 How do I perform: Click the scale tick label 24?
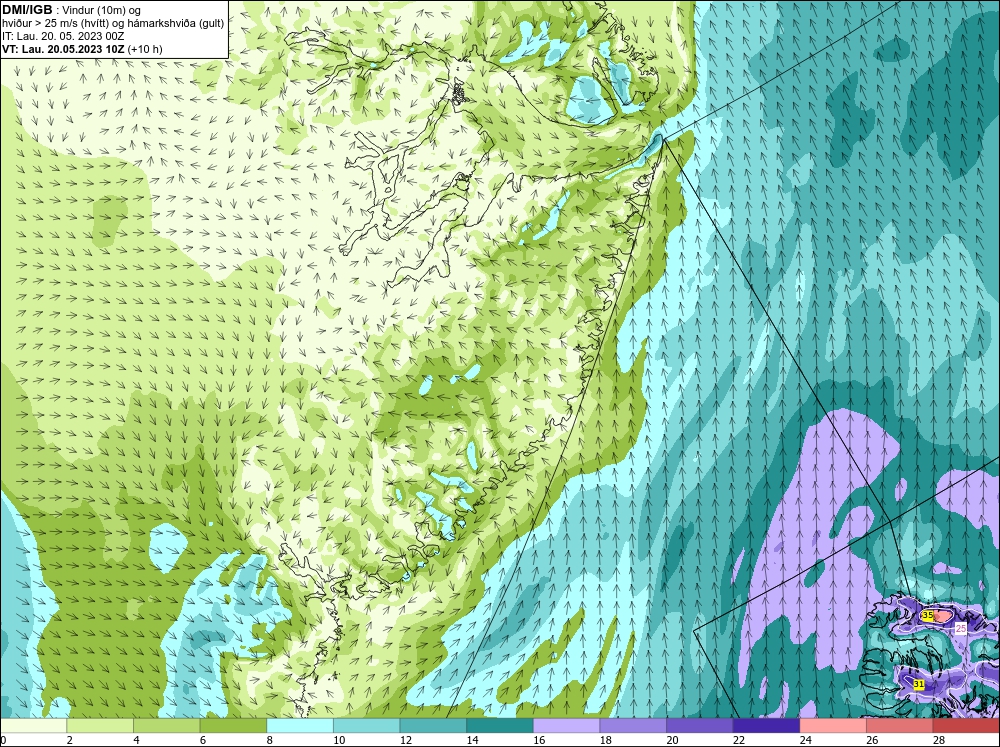click(805, 740)
